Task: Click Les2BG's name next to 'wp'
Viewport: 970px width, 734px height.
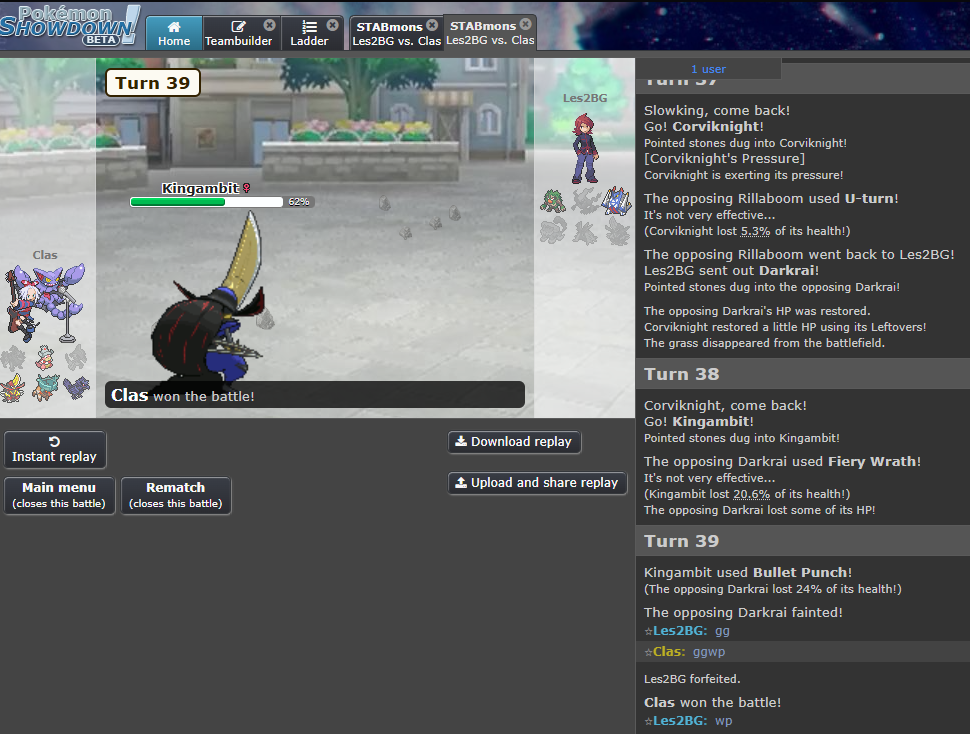Action: coord(680,720)
